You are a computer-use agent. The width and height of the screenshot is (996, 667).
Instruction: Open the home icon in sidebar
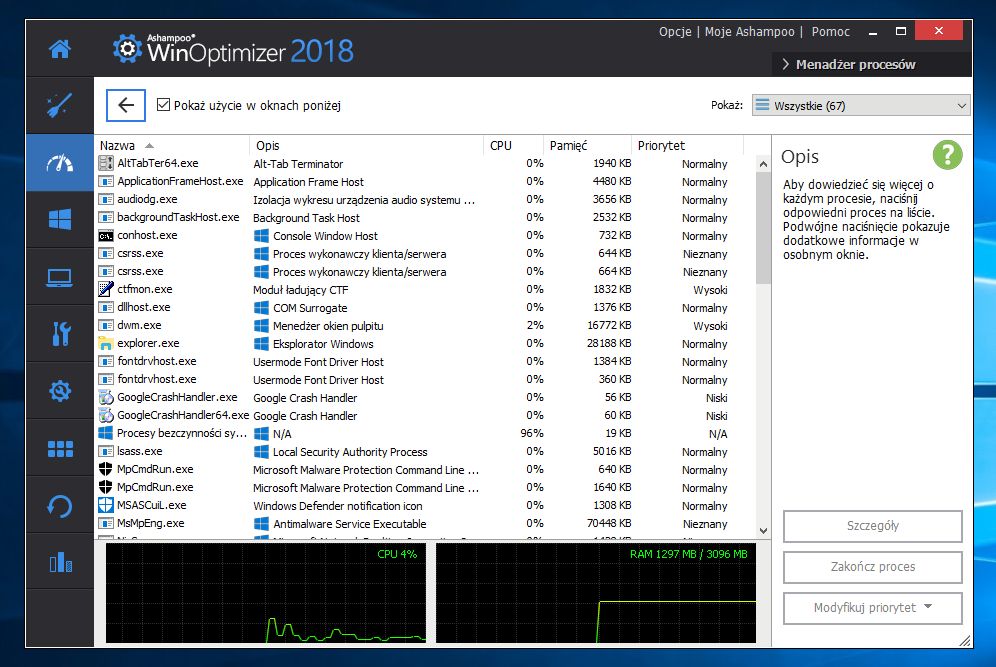coord(60,49)
